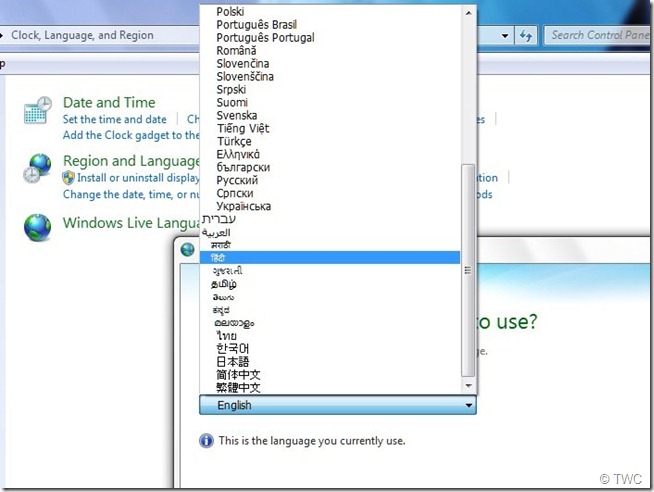Screen dimensions: 654x492
Task: Click the shield icon beside Install display languages
Action: pyautogui.click(x=68, y=178)
